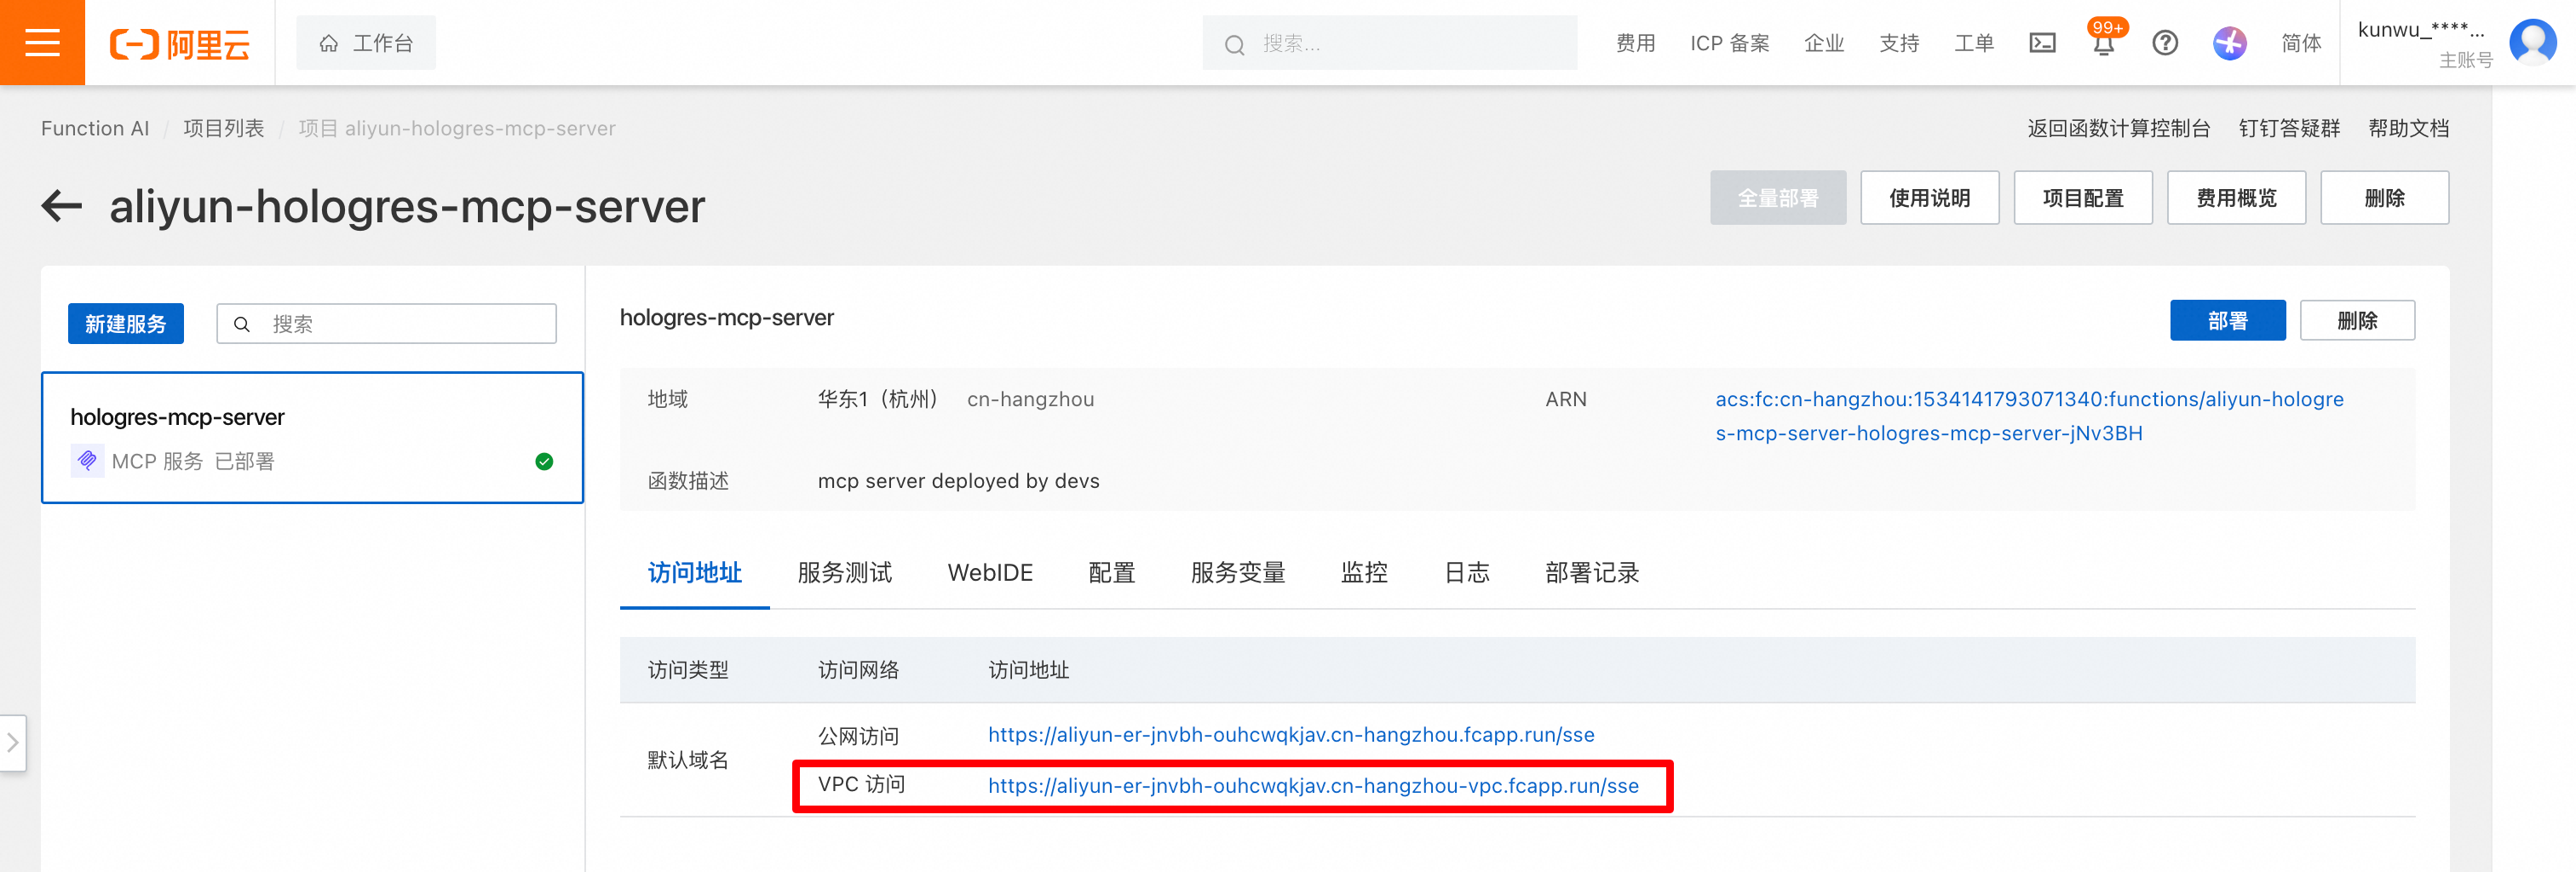The image size is (2576, 872).
Task: Click the 新建服务 button
Action: click(126, 323)
